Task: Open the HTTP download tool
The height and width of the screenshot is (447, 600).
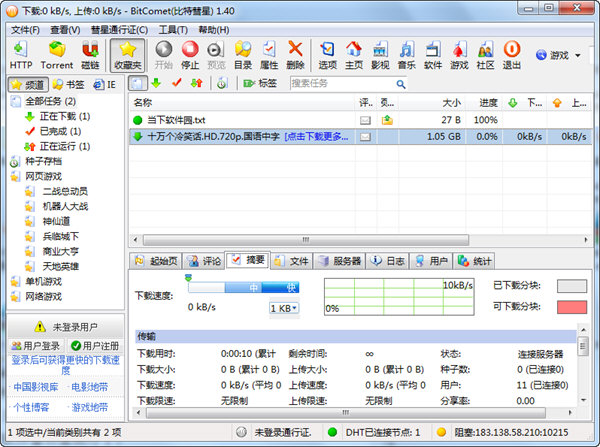Action: (21, 55)
